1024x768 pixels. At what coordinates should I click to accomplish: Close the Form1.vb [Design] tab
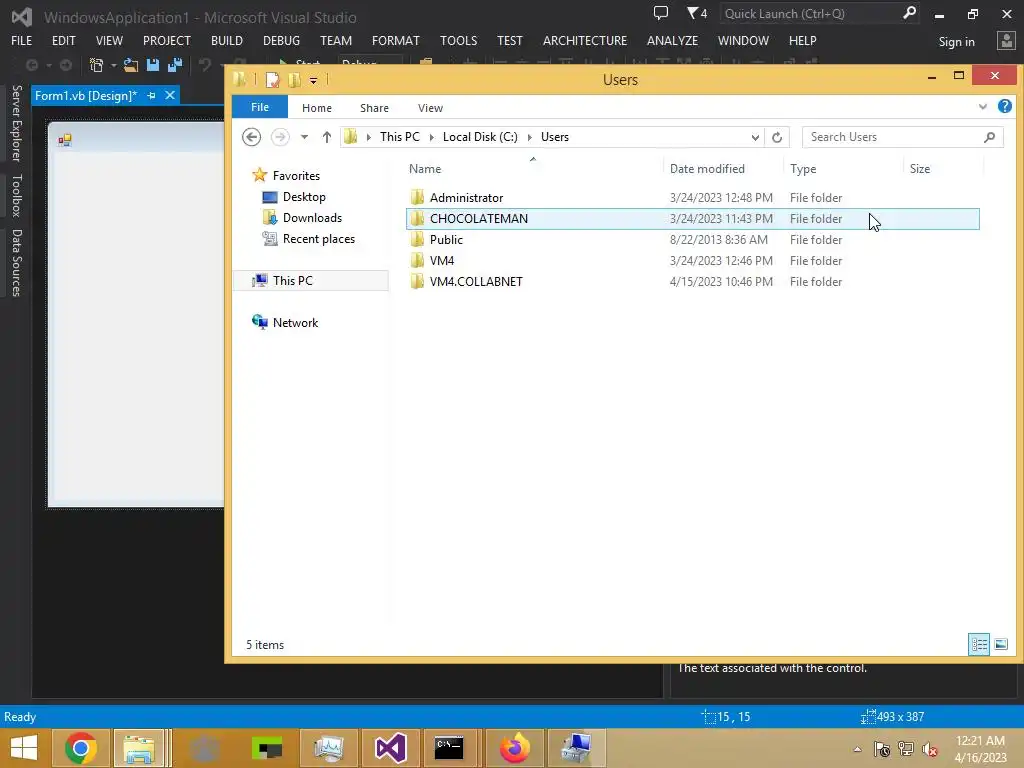[170, 95]
